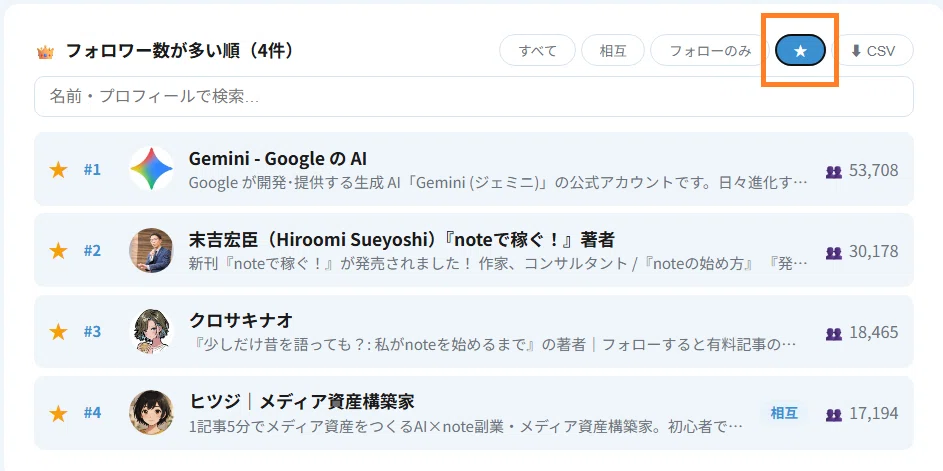The image size is (943, 471).
Task: Click the Gemini sparkle avatar icon
Action: (x=151, y=169)
